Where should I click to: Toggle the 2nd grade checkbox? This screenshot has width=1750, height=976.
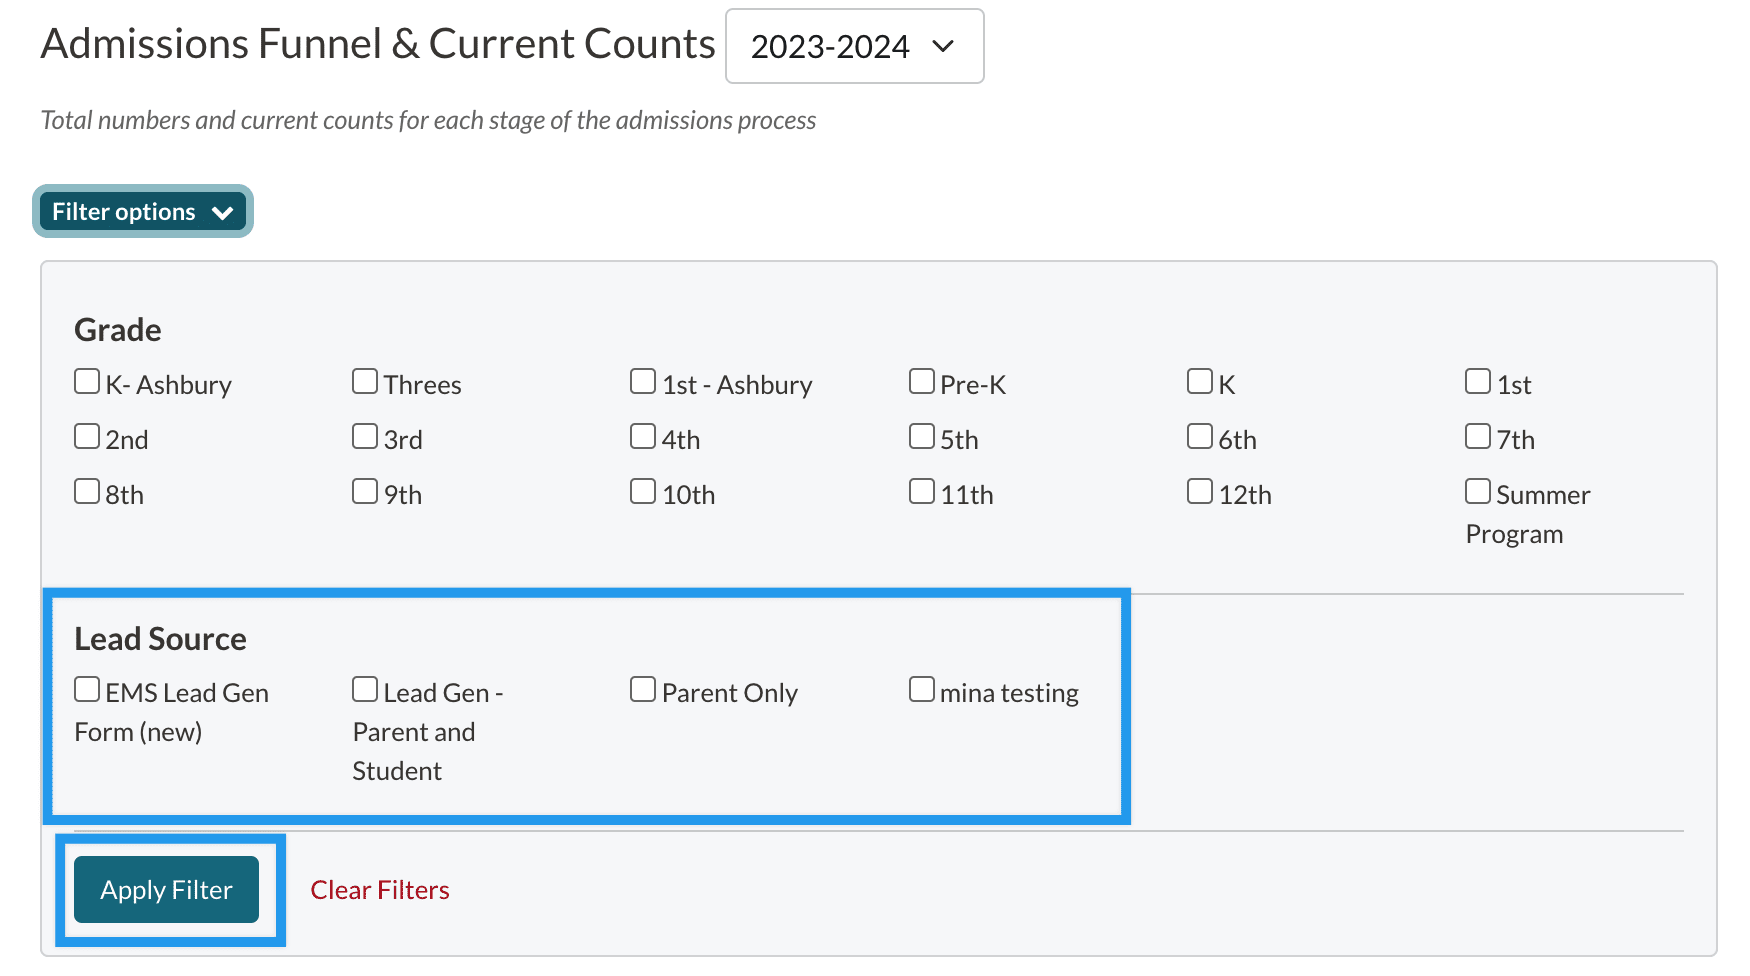(x=87, y=437)
